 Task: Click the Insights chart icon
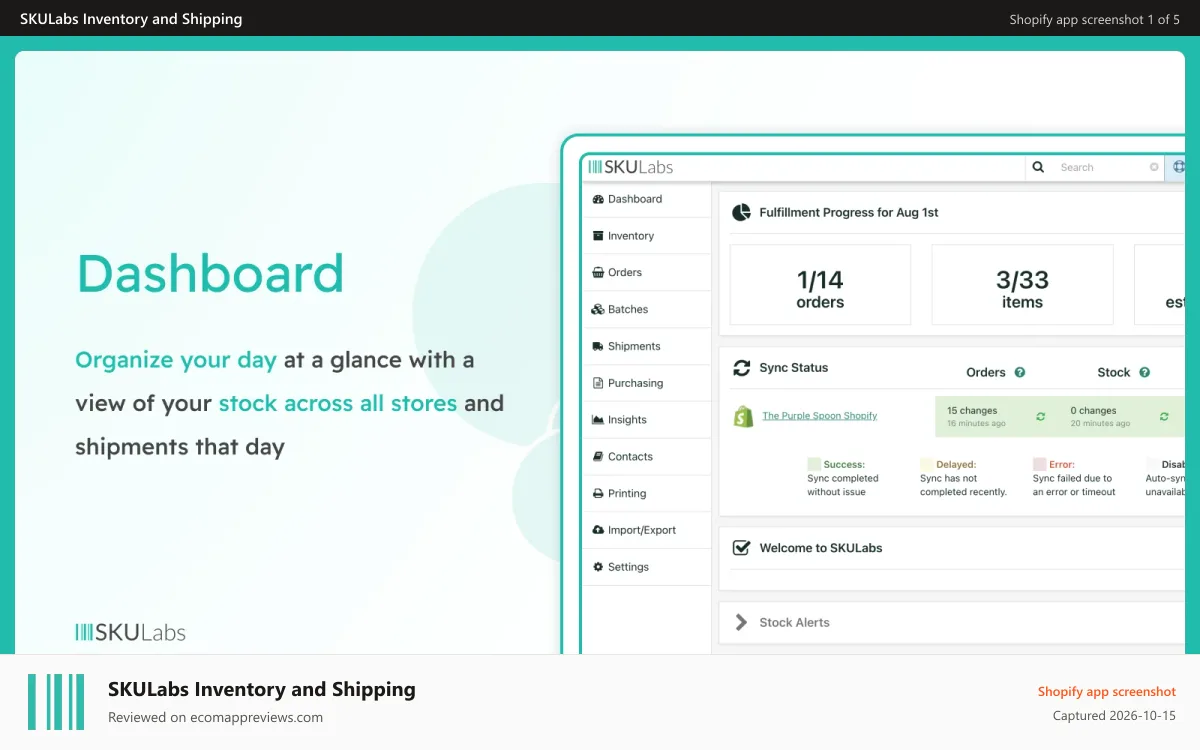[598, 420]
